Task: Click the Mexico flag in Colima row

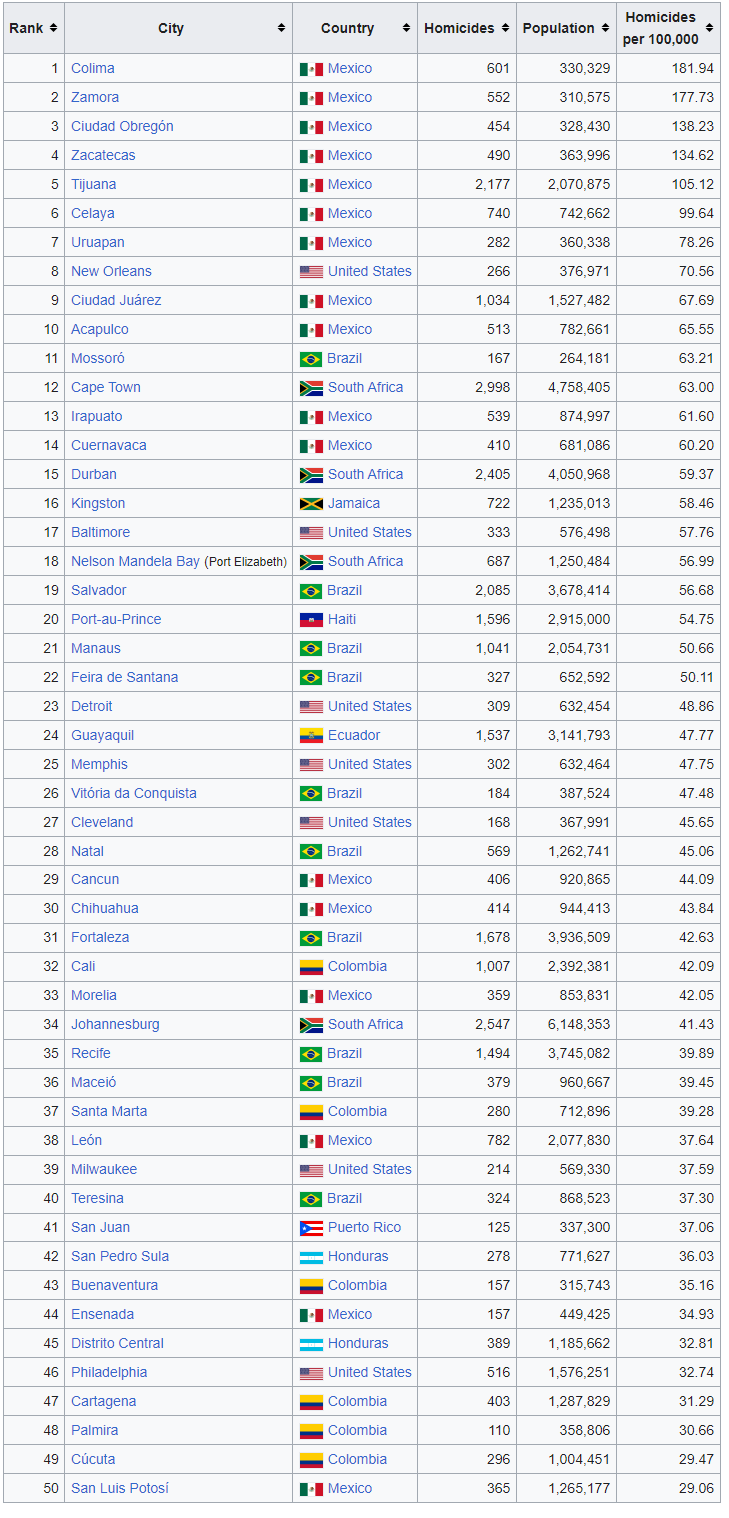Action: [311, 69]
